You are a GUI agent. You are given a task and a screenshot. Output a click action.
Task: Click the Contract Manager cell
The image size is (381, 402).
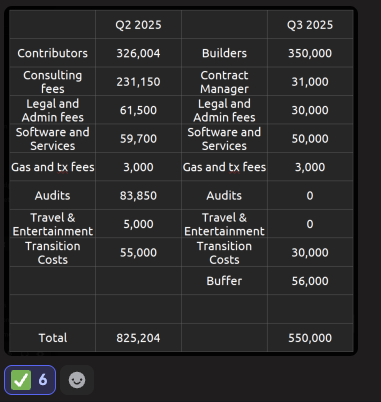(x=224, y=82)
